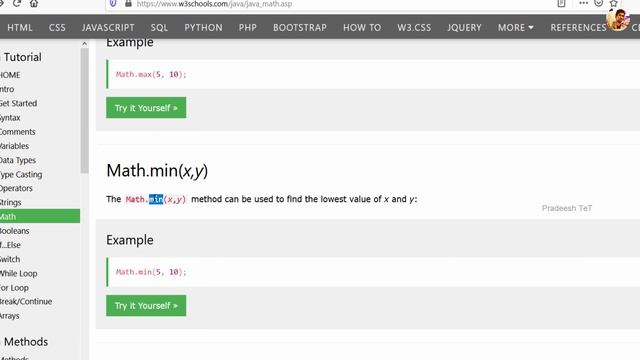
Task: Open the PHP tutorial tab
Action: pos(248,27)
